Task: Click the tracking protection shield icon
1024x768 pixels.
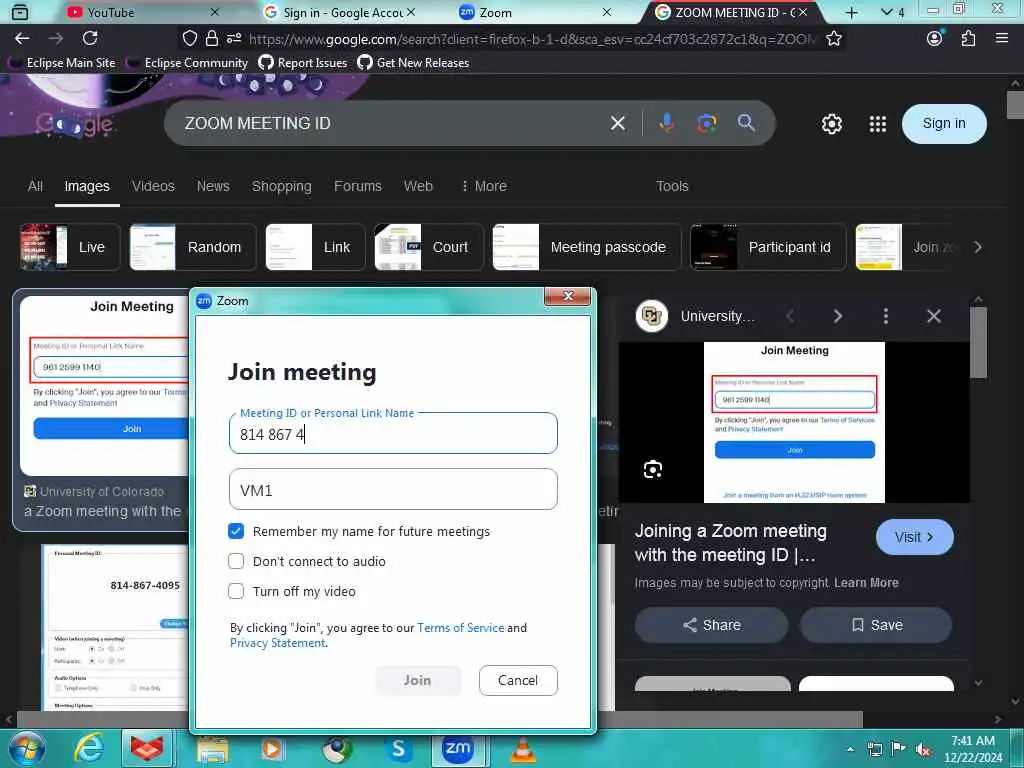Action: pos(189,39)
